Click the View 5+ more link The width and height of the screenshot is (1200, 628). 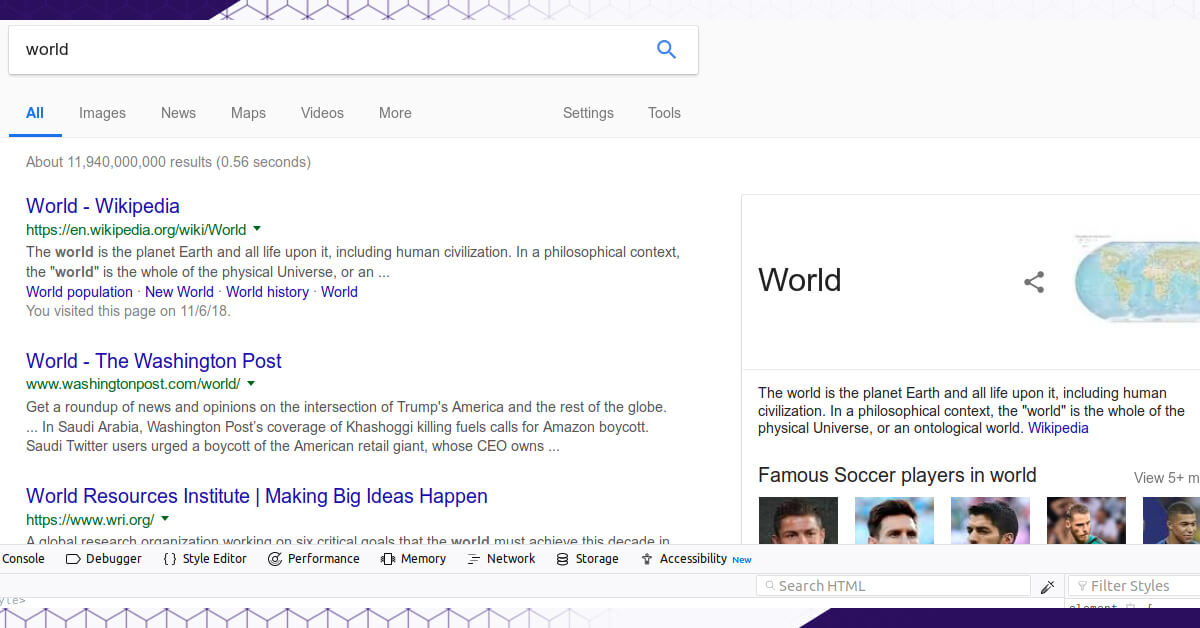pyautogui.click(x=1166, y=478)
